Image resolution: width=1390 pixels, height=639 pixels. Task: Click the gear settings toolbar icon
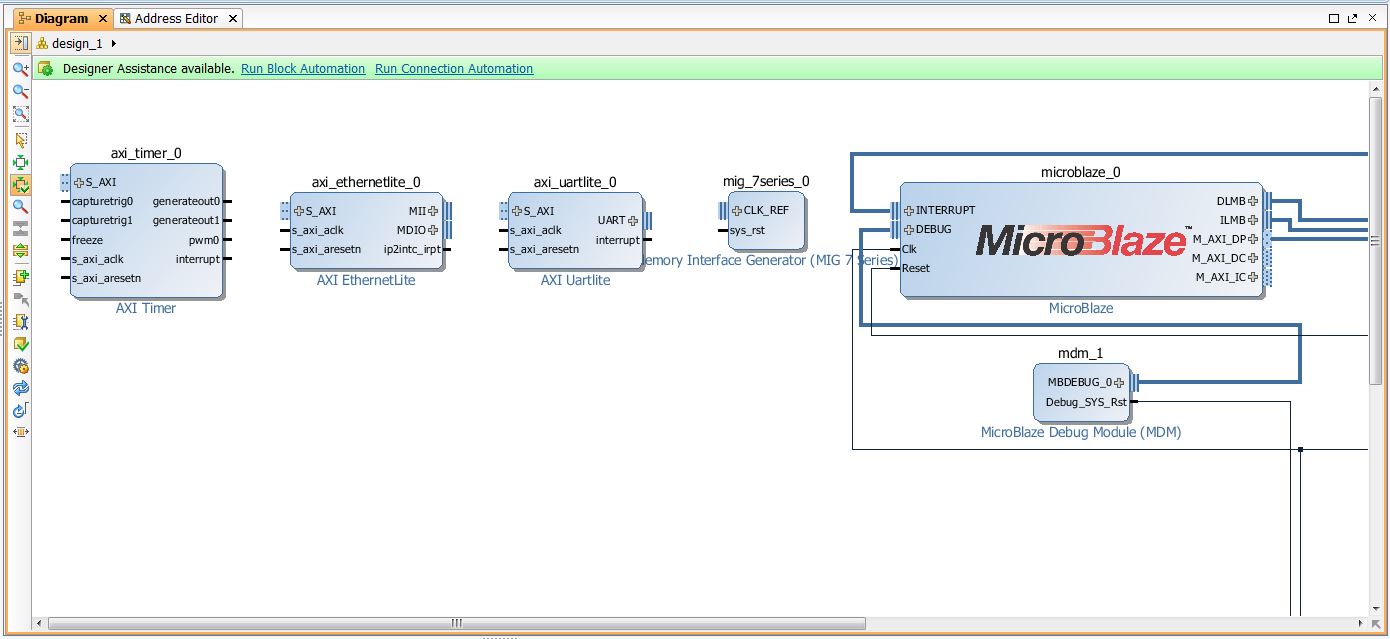[20, 366]
